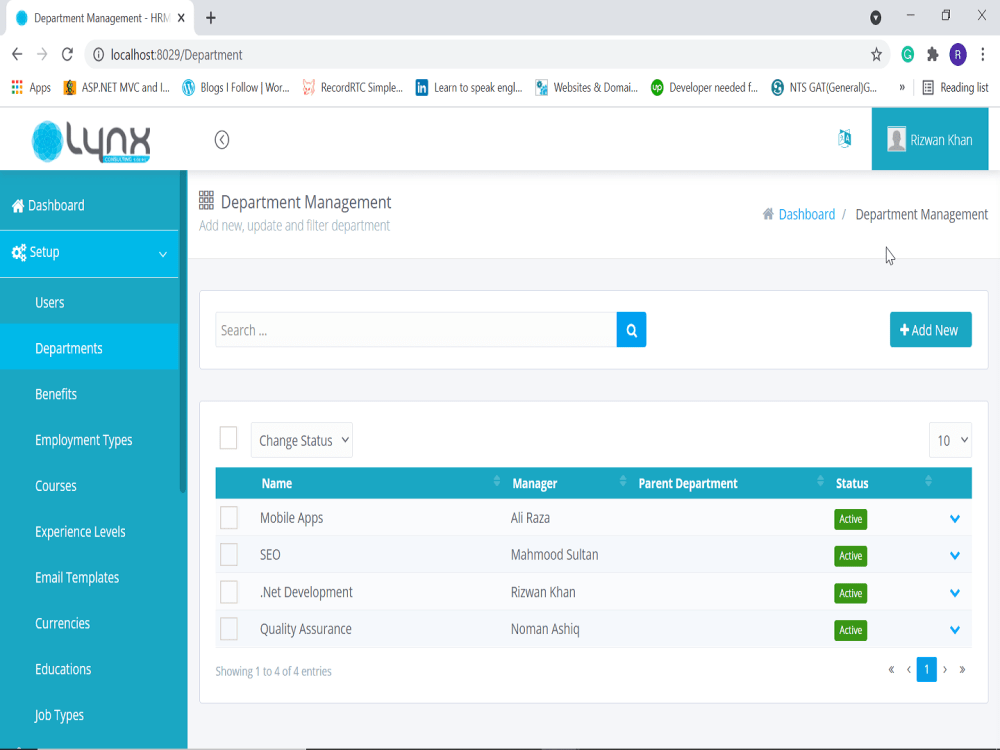Image resolution: width=1000 pixels, height=750 pixels.
Task: Check the Mobile Apps row checkbox
Action: coord(229,518)
